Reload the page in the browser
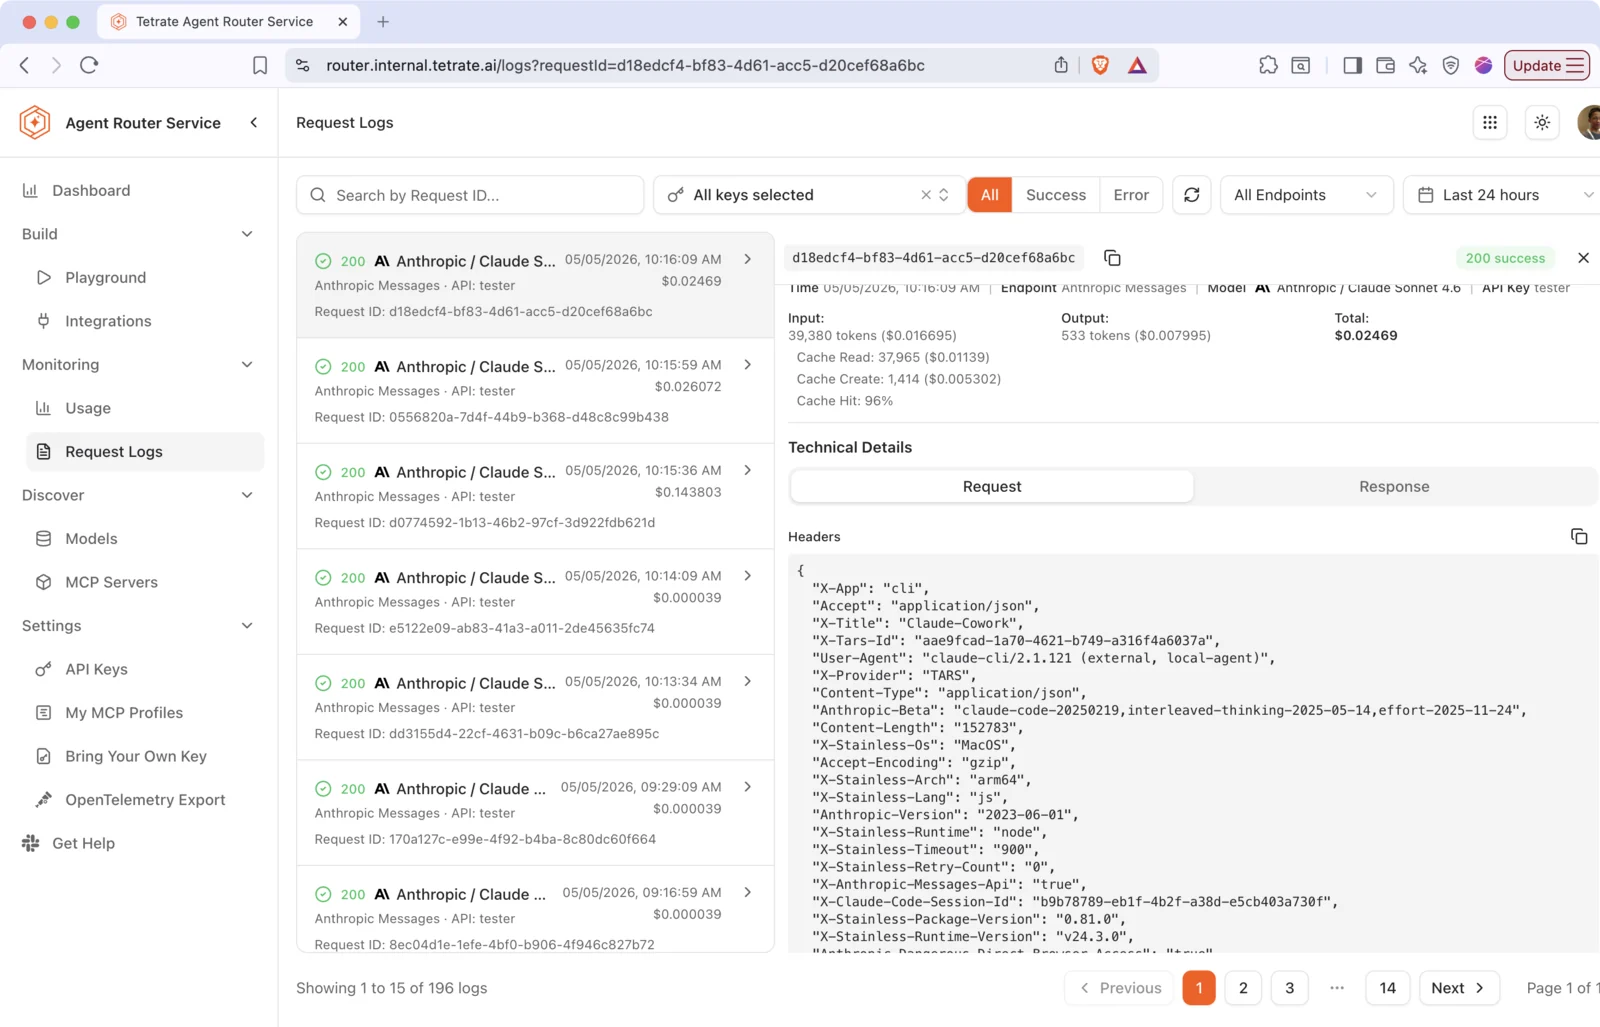The height and width of the screenshot is (1027, 1600). pyautogui.click(x=89, y=65)
